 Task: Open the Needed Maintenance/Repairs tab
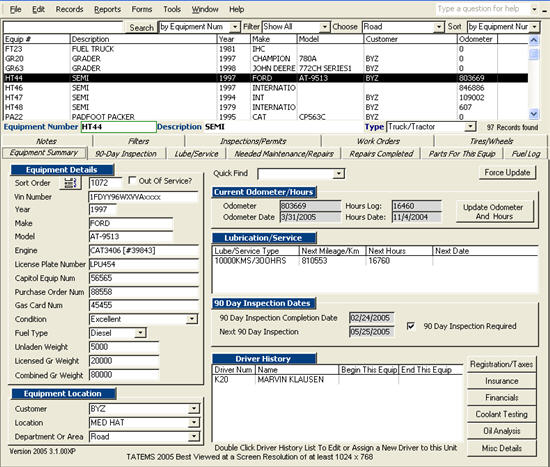284,154
